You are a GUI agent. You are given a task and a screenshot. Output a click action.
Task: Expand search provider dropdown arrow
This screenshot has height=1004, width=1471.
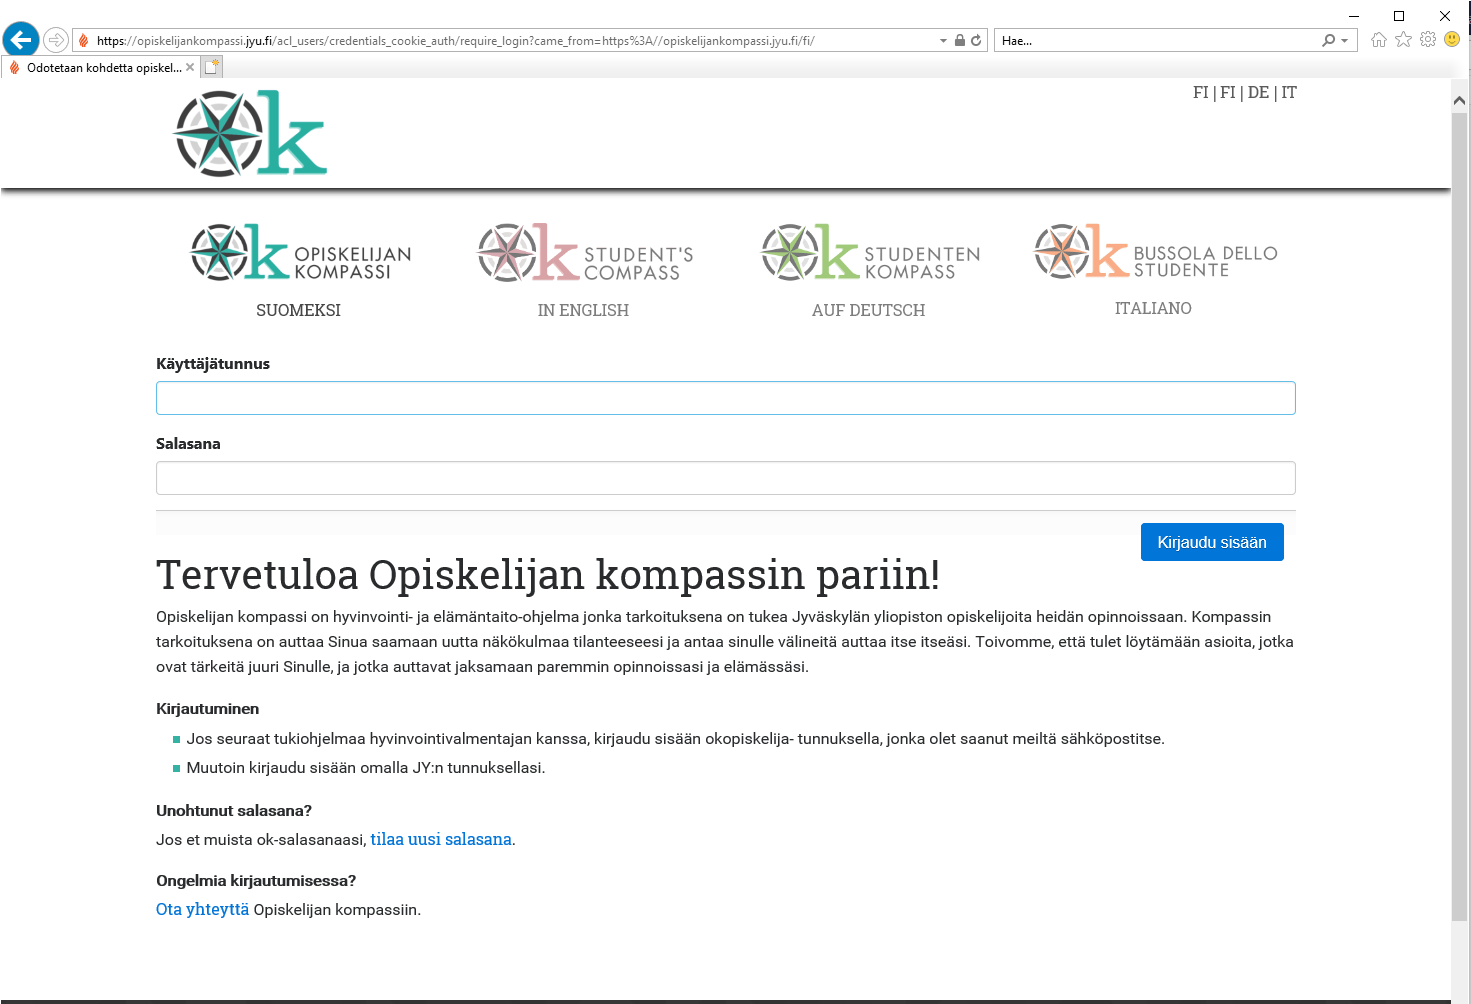tap(1345, 41)
